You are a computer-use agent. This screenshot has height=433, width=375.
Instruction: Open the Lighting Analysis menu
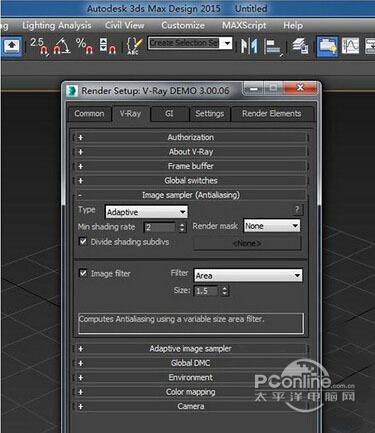coord(57,25)
